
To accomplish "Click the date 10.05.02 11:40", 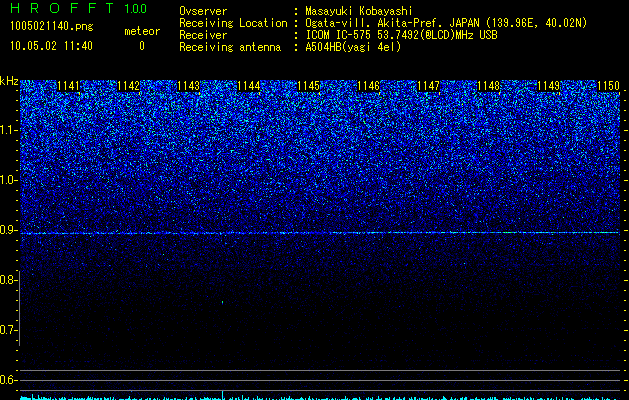I will pyautogui.click(x=51, y=46).
